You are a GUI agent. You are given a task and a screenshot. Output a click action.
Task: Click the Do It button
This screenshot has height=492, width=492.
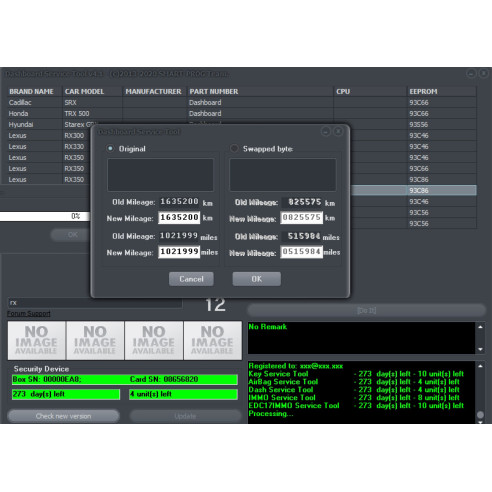click(x=366, y=310)
